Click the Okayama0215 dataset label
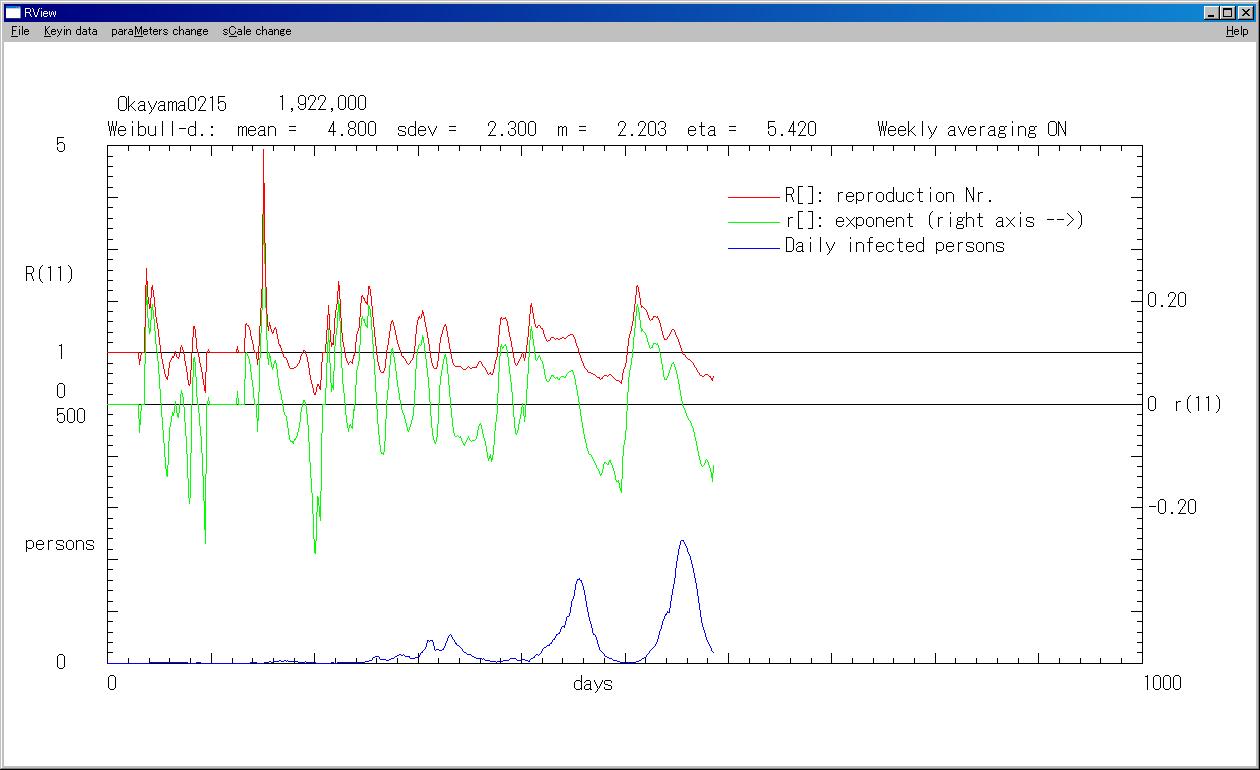Viewport: 1260px width, 770px height. click(x=172, y=104)
